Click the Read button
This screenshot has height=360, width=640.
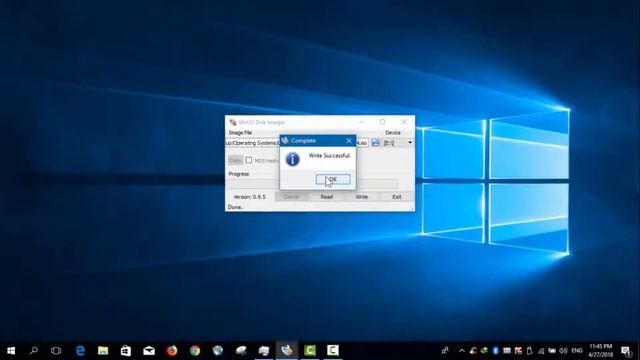pos(327,197)
